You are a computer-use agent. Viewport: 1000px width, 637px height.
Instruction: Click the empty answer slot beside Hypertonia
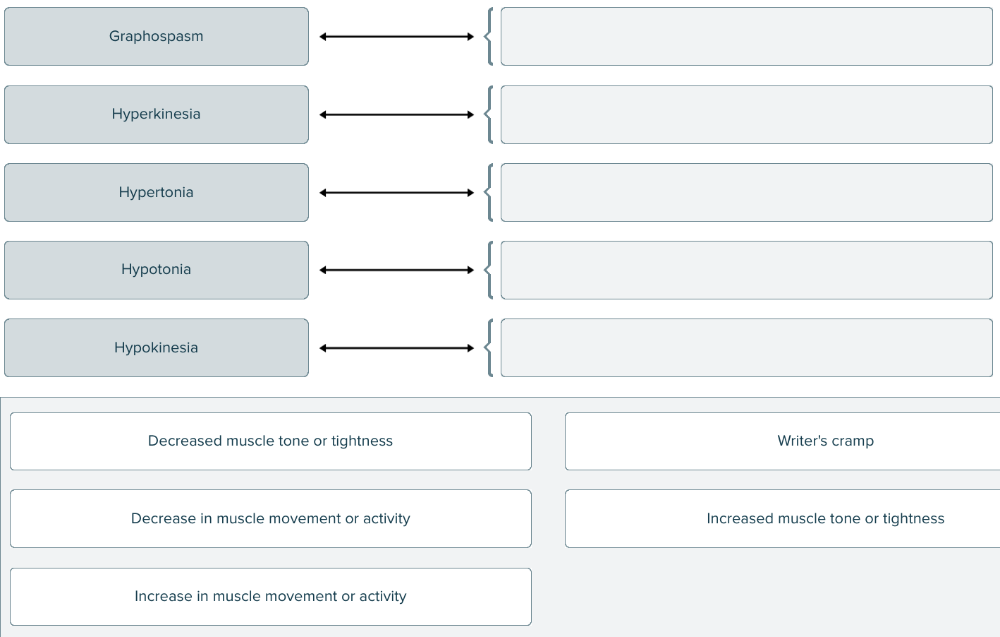[746, 192]
